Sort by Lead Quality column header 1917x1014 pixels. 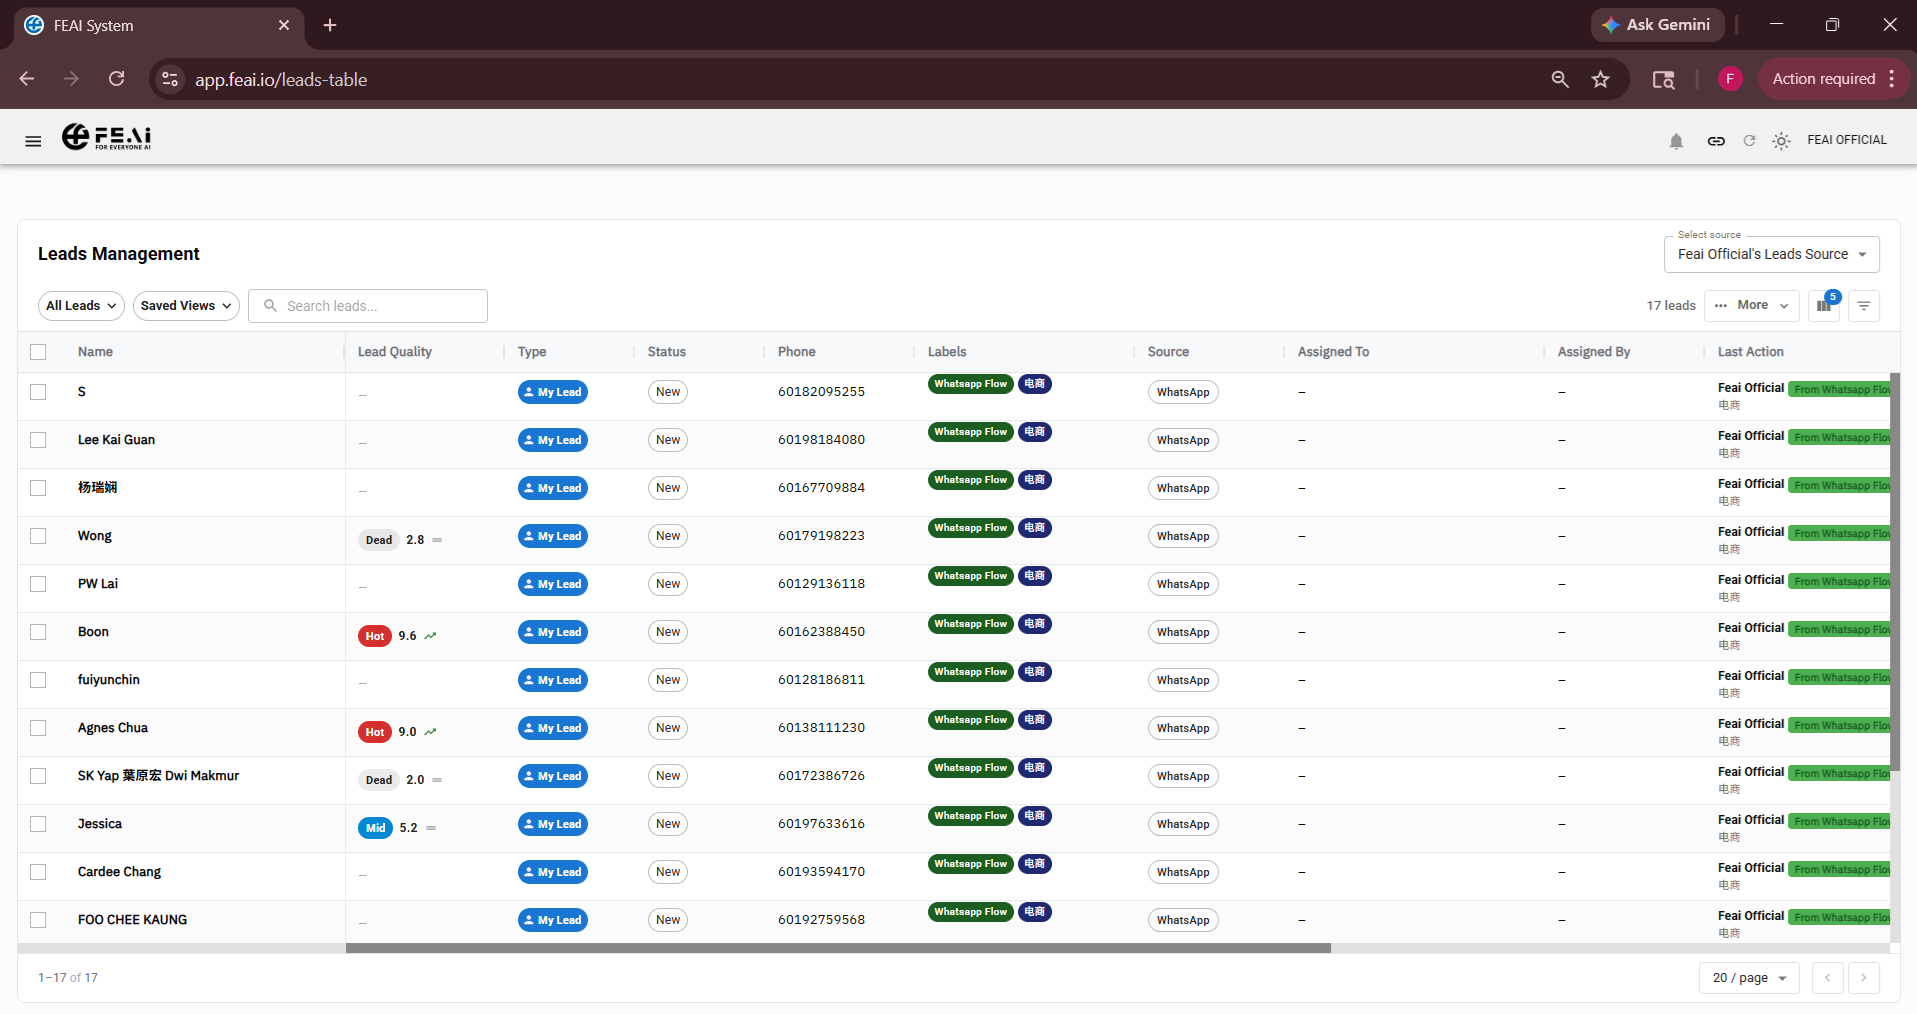click(395, 352)
